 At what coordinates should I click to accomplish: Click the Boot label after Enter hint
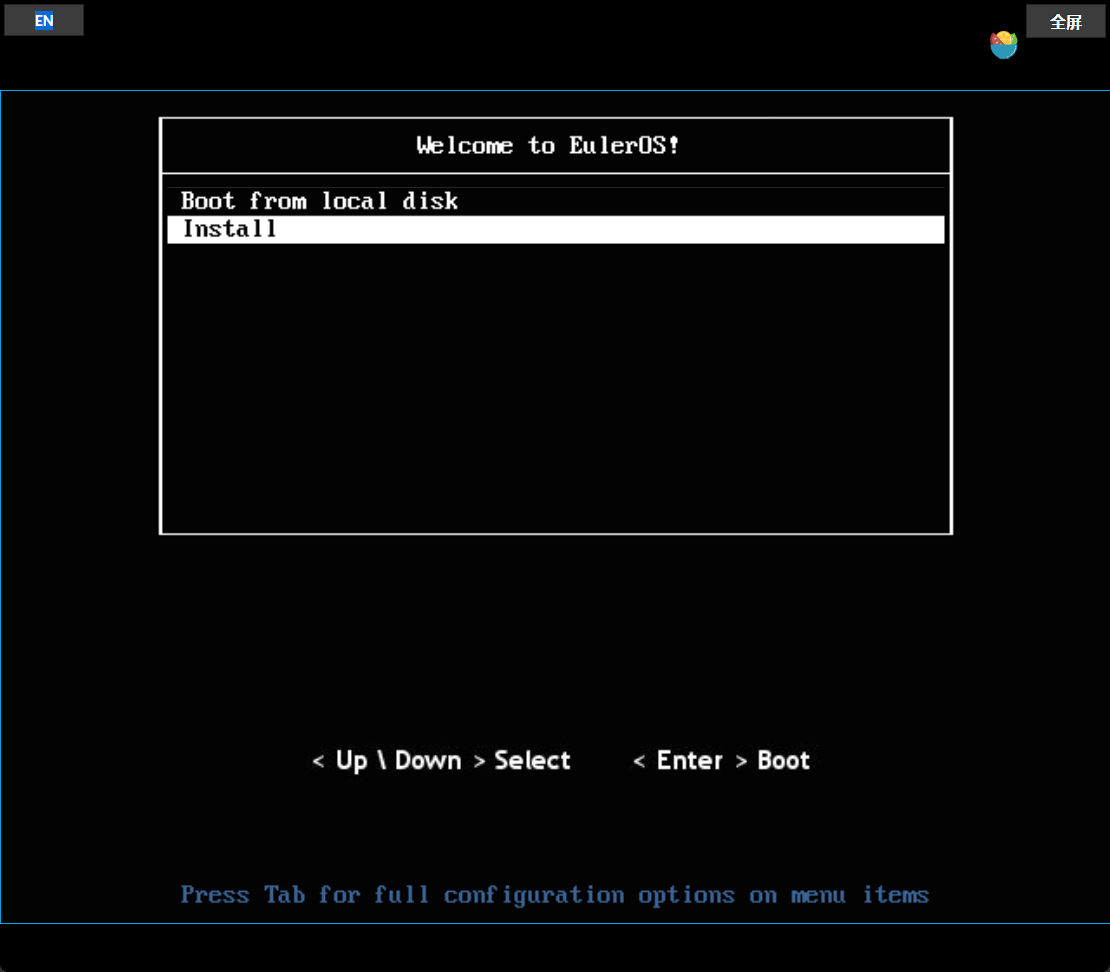pyautogui.click(x=783, y=761)
